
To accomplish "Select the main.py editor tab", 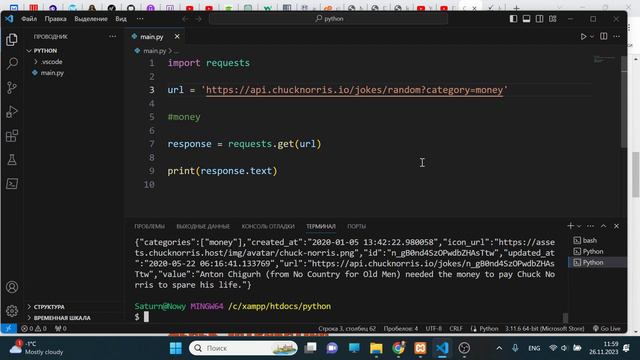I will (156, 37).
